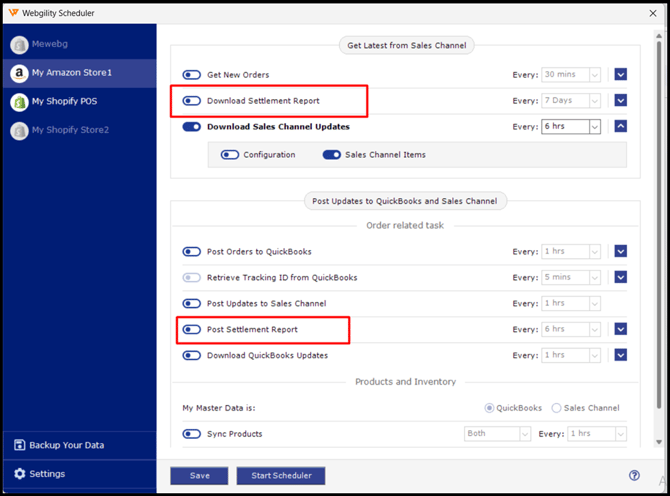The height and width of the screenshot is (496, 670).
Task: Click the Backup Your Data icon
Action: click(19, 445)
